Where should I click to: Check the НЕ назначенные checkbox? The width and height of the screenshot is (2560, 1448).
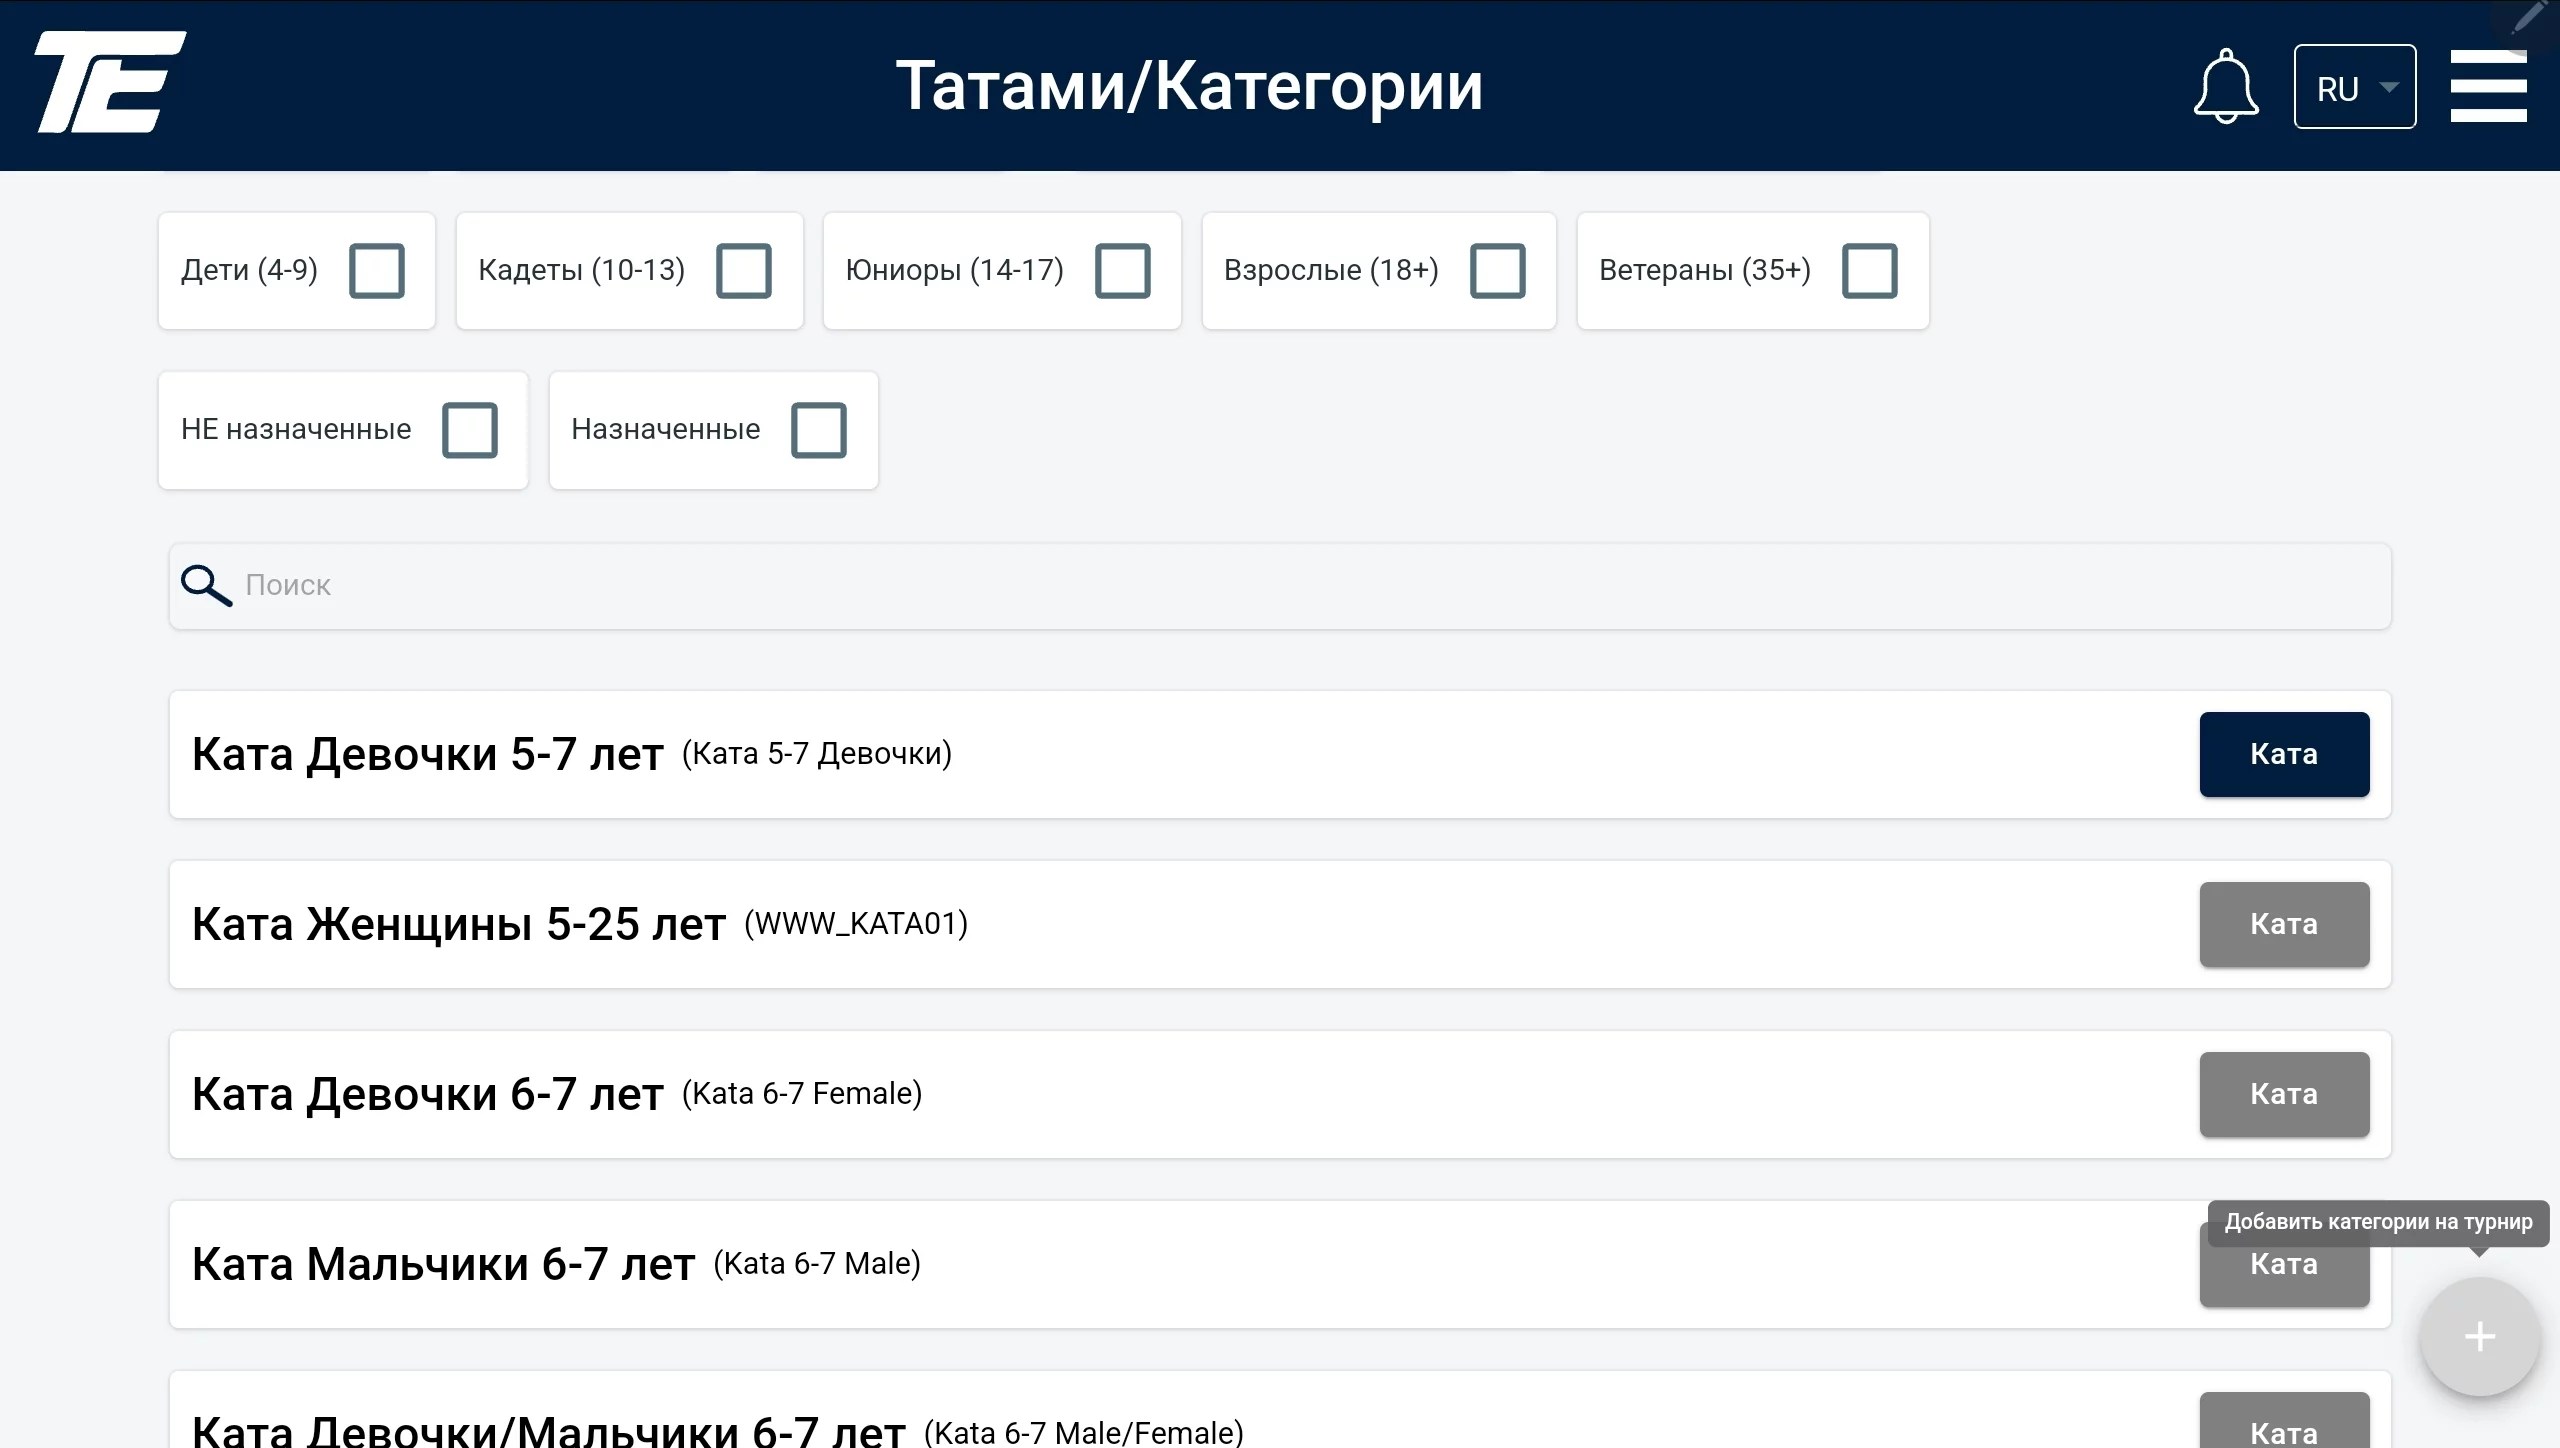(470, 430)
